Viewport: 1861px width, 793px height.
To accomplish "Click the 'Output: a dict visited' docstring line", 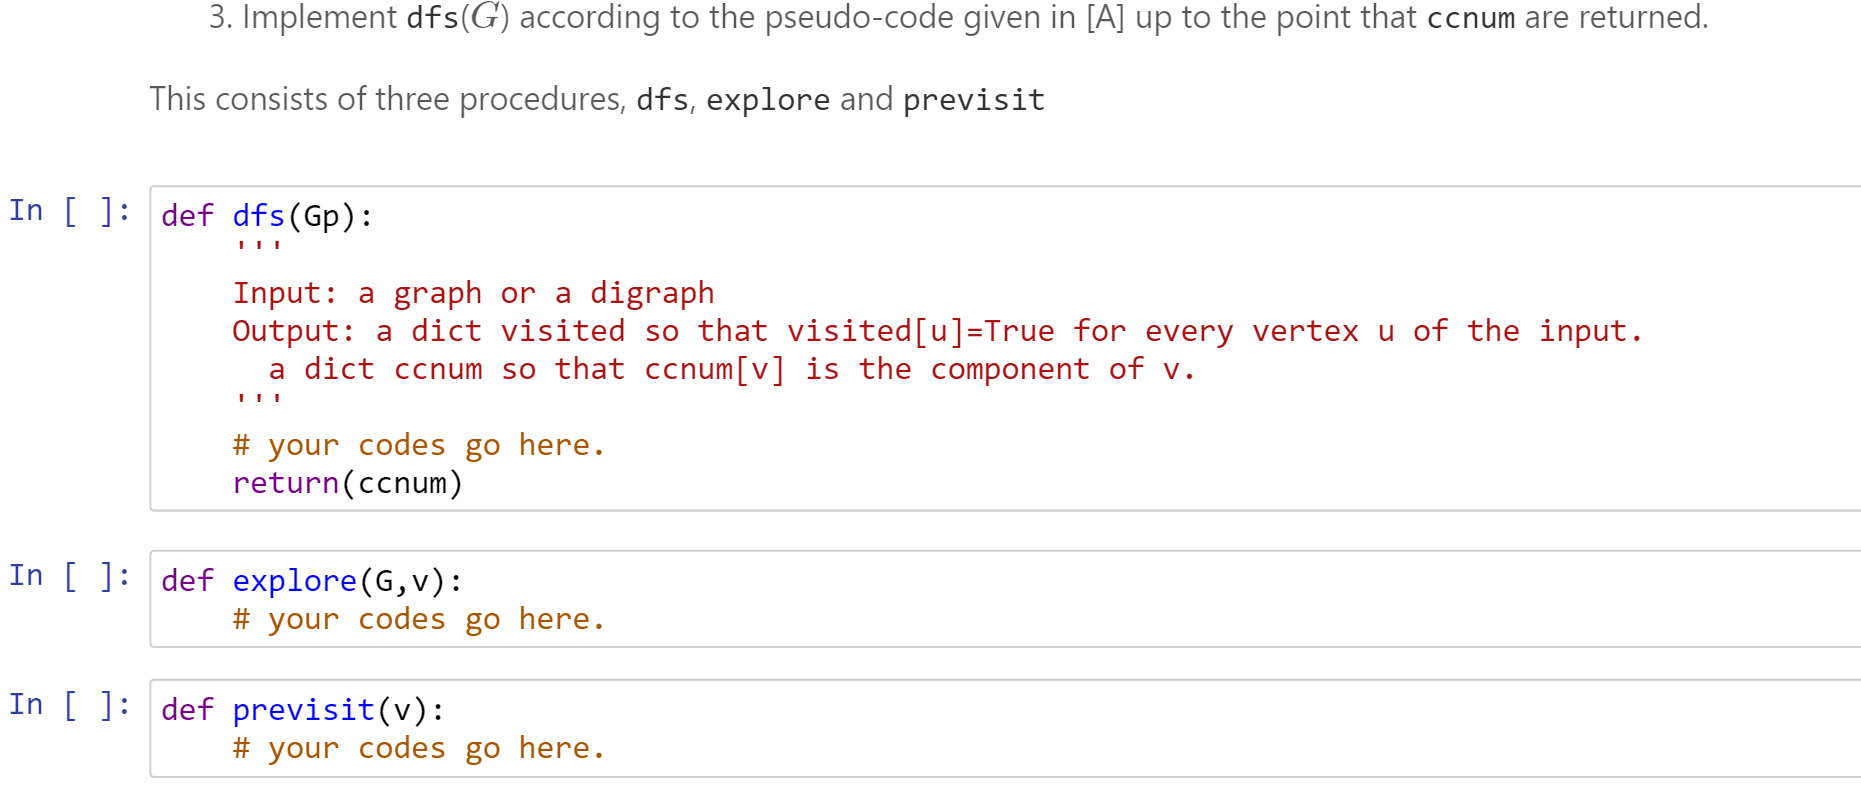I will pos(937,331).
